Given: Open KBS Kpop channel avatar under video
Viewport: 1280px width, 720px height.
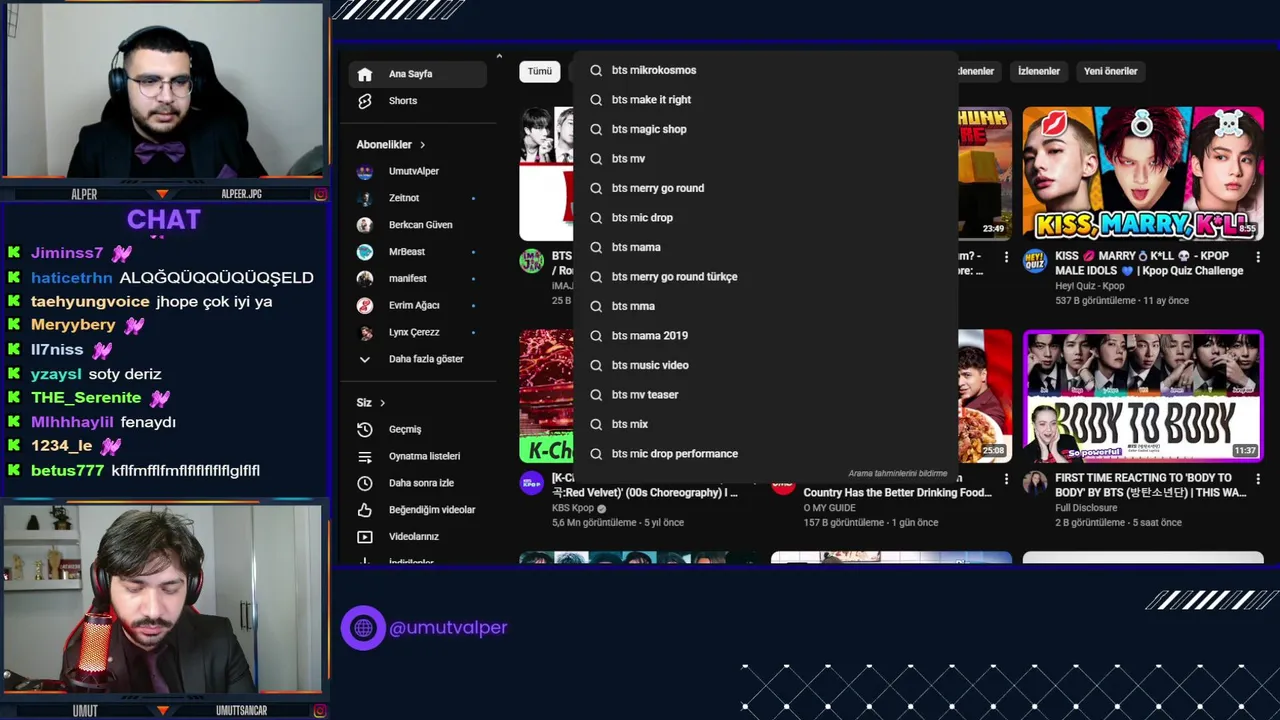Looking at the screenshot, I should (x=531, y=484).
